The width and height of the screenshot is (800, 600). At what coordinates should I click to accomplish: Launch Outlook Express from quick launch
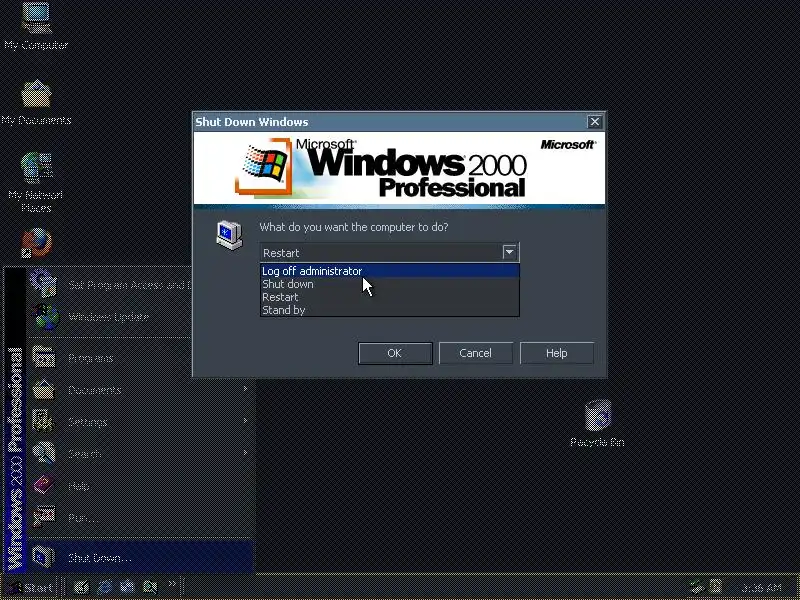click(x=127, y=587)
